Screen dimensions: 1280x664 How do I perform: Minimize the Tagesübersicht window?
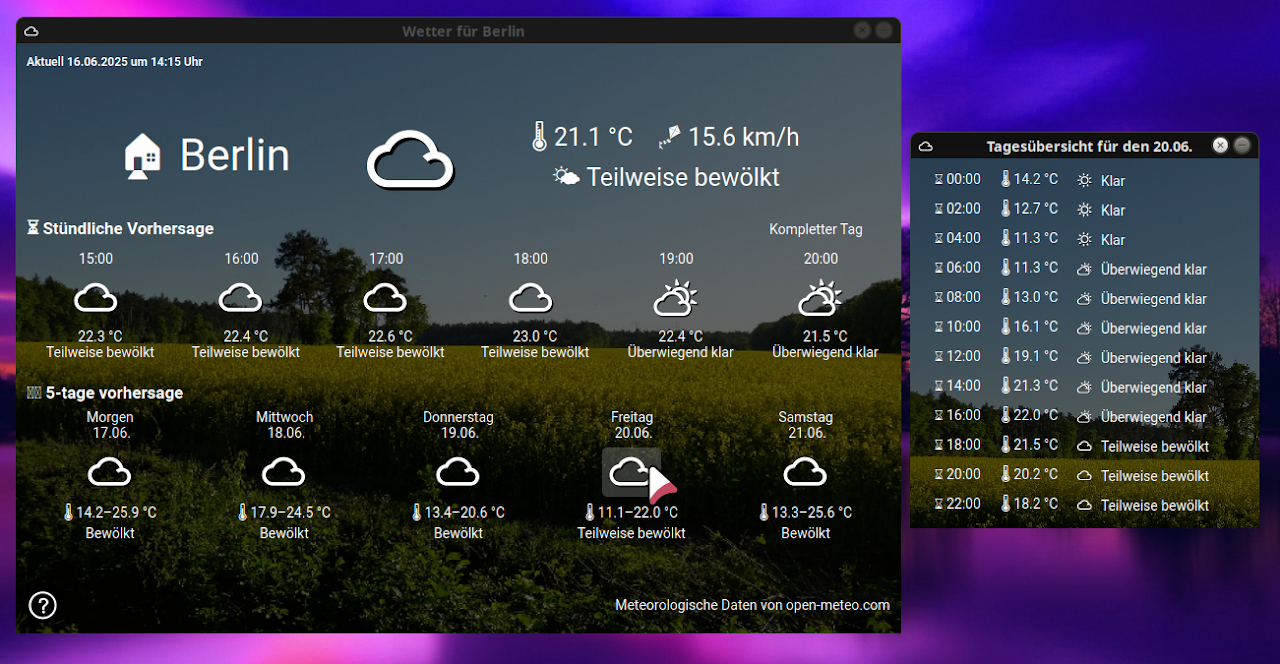point(1242,146)
